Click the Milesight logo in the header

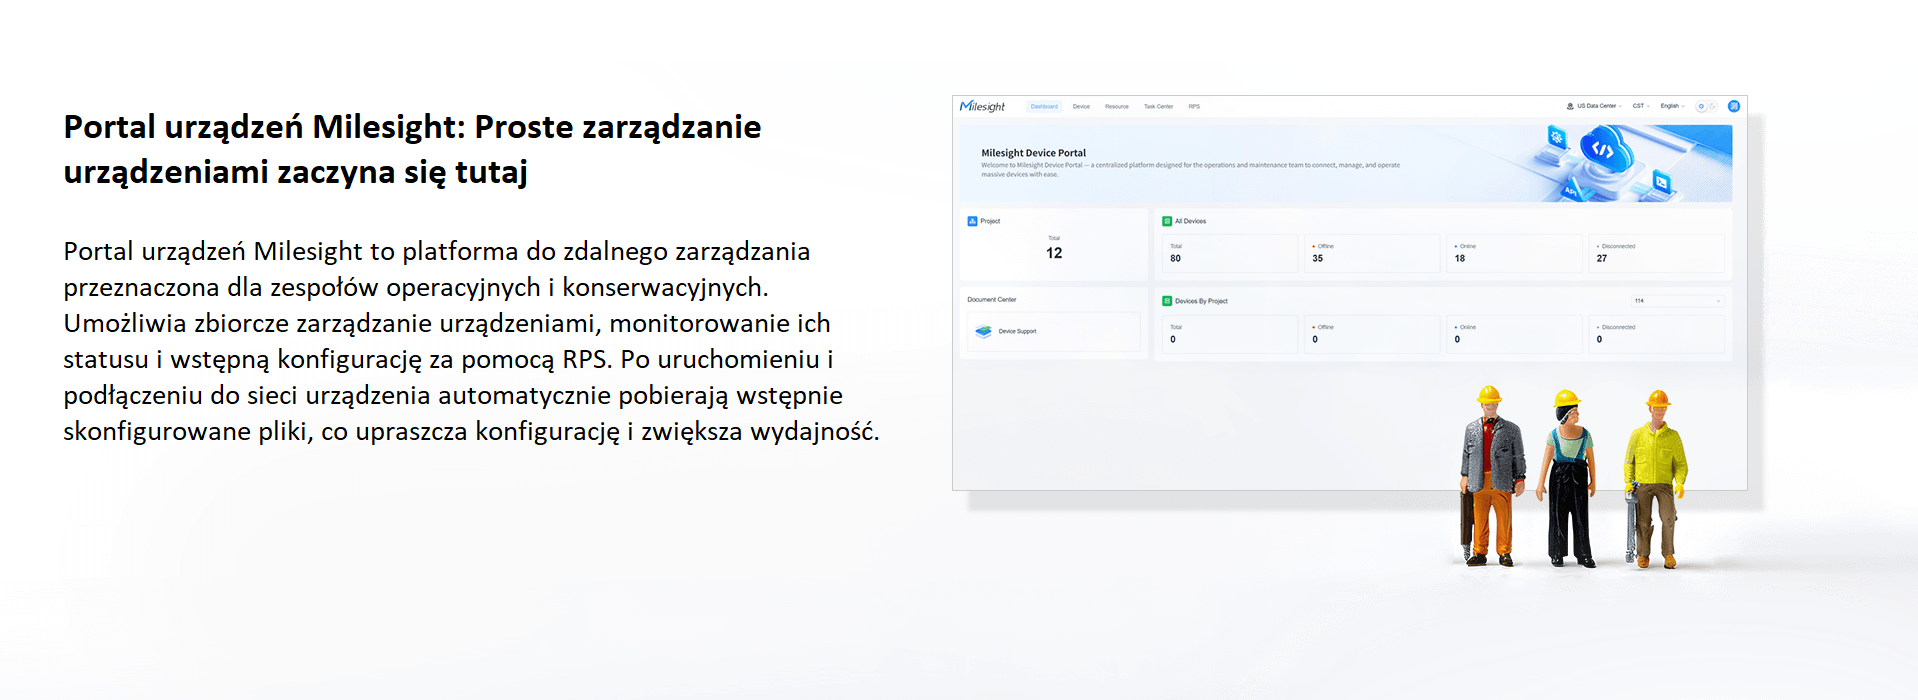pos(982,106)
